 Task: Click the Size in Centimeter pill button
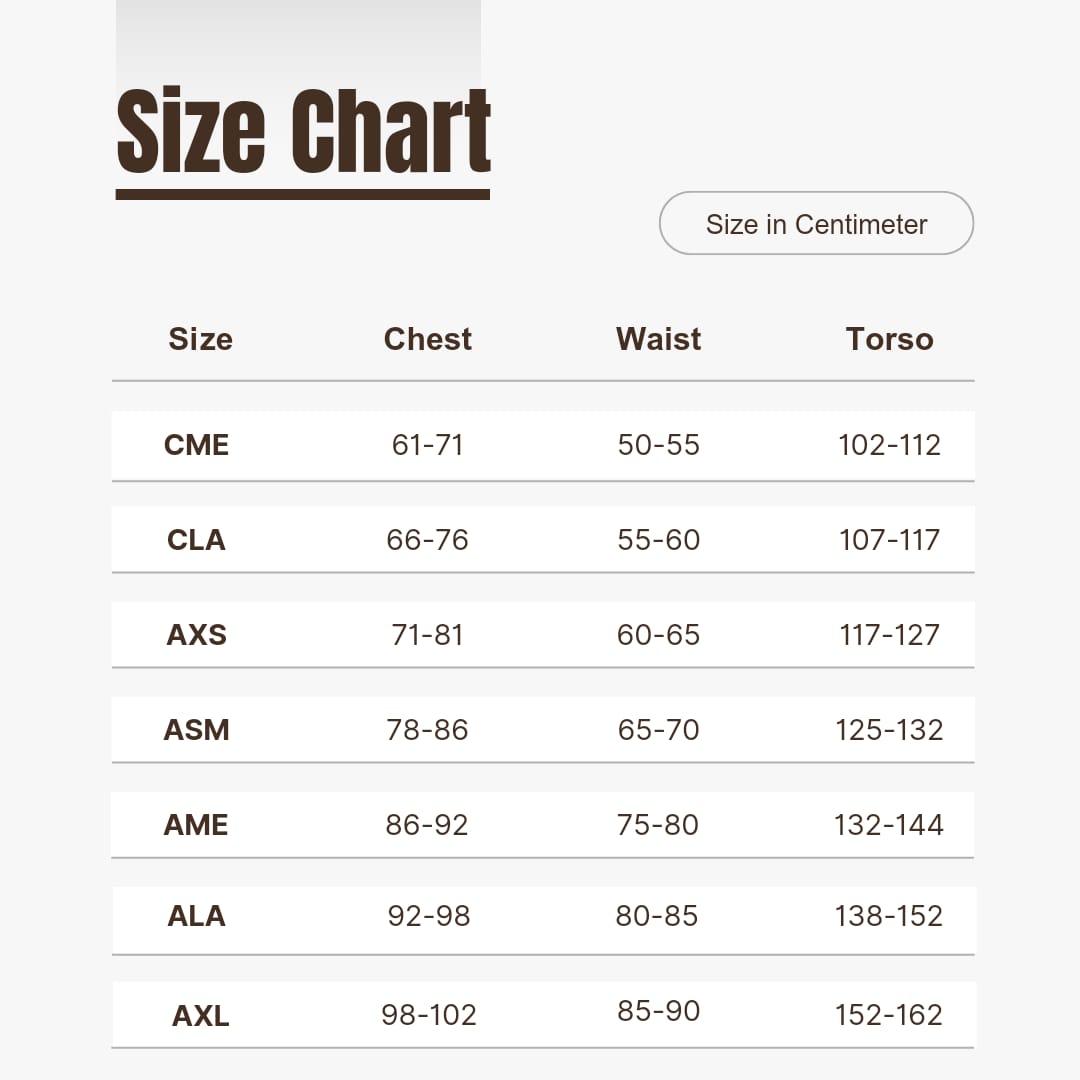[816, 223]
